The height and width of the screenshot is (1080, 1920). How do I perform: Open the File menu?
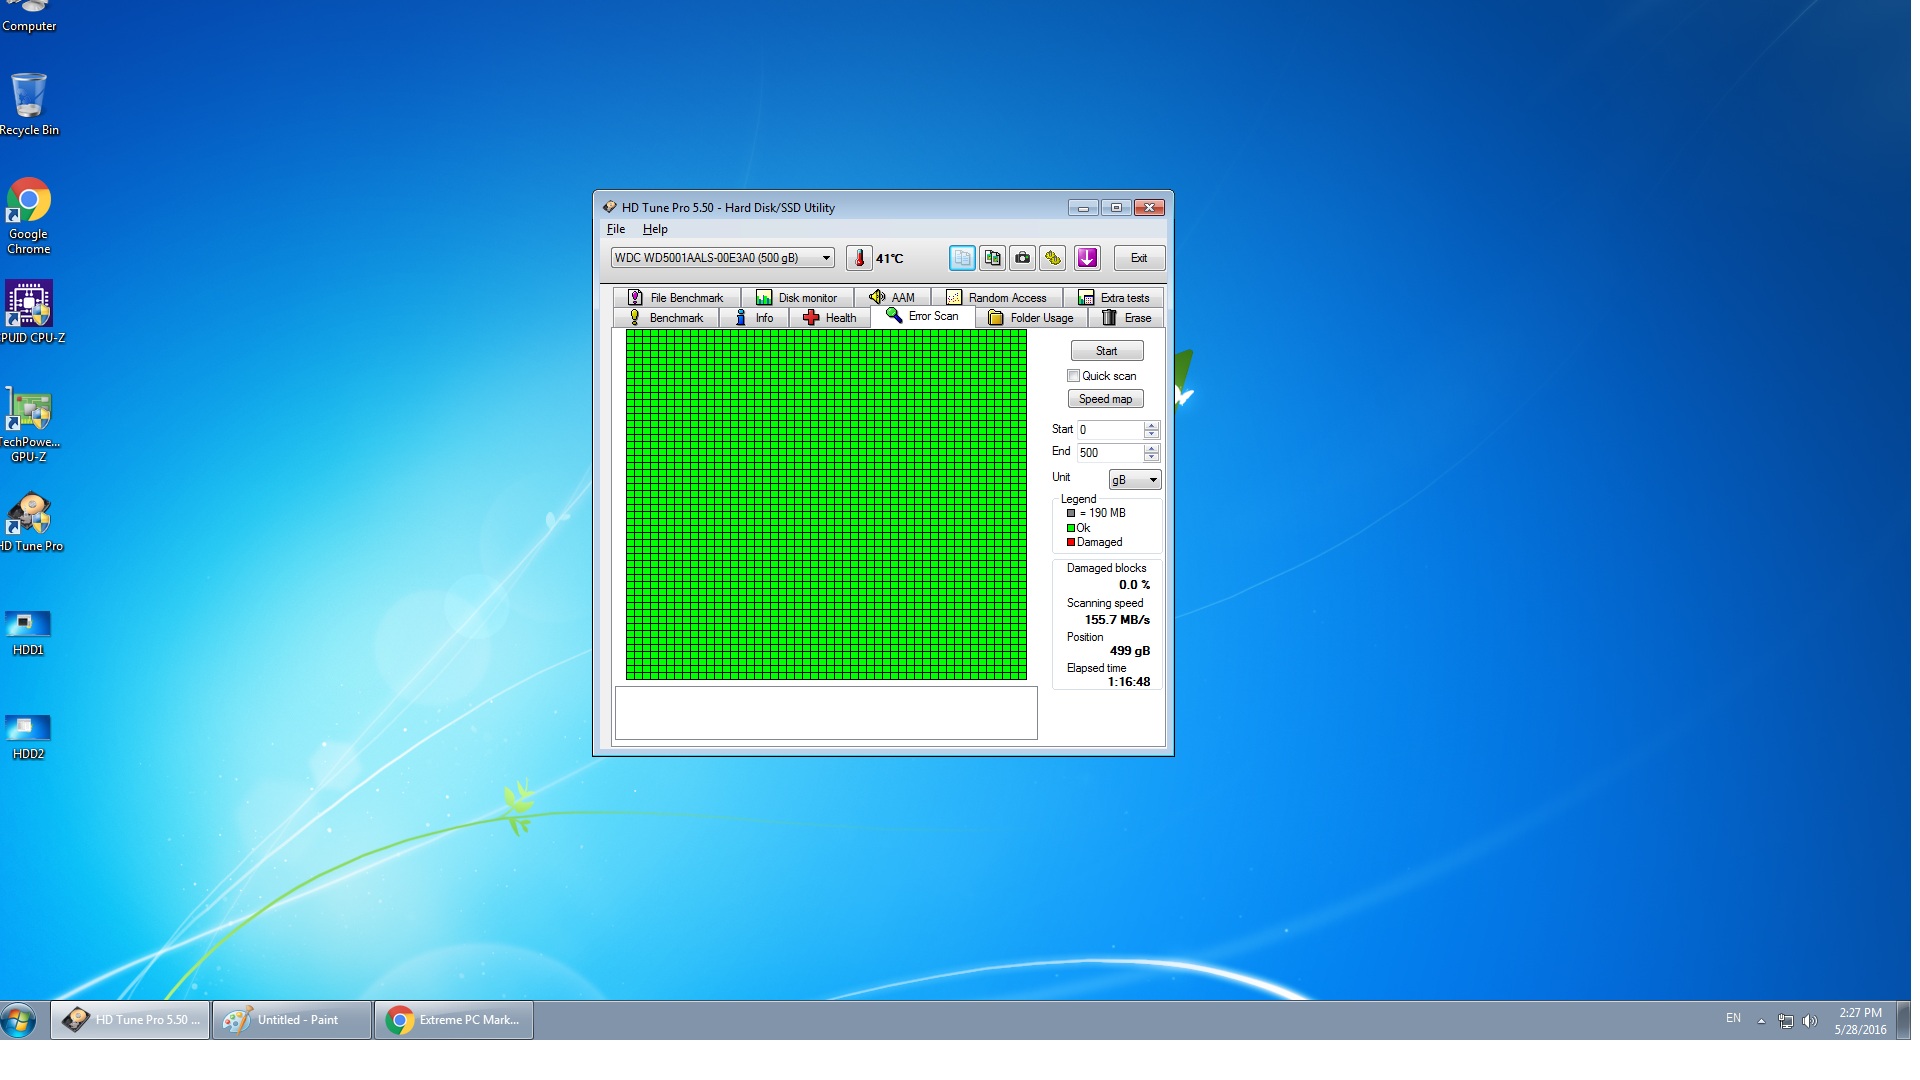616,229
